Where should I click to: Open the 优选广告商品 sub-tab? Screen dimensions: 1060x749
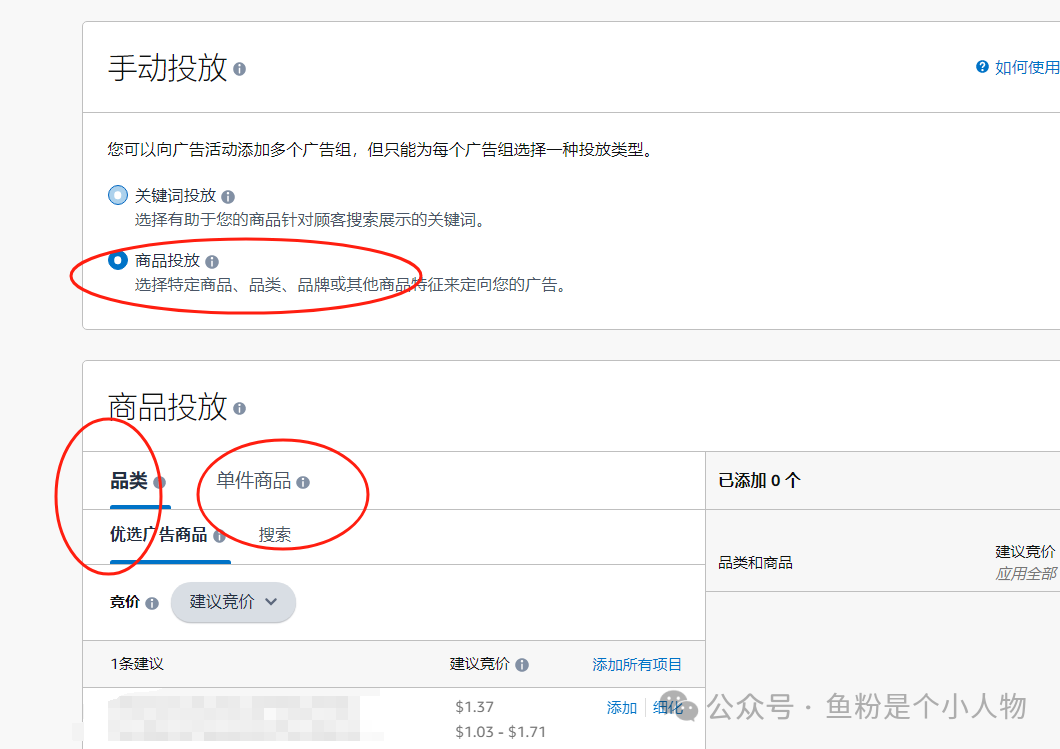click(159, 535)
